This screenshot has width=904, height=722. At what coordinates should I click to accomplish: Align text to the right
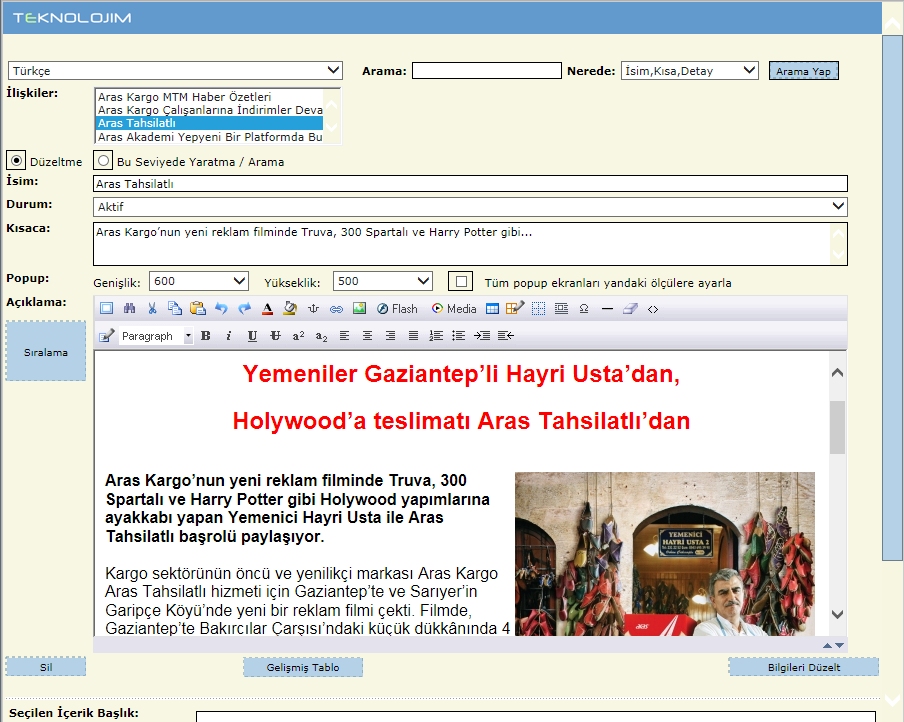pyautogui.click(x=390, y=336)
